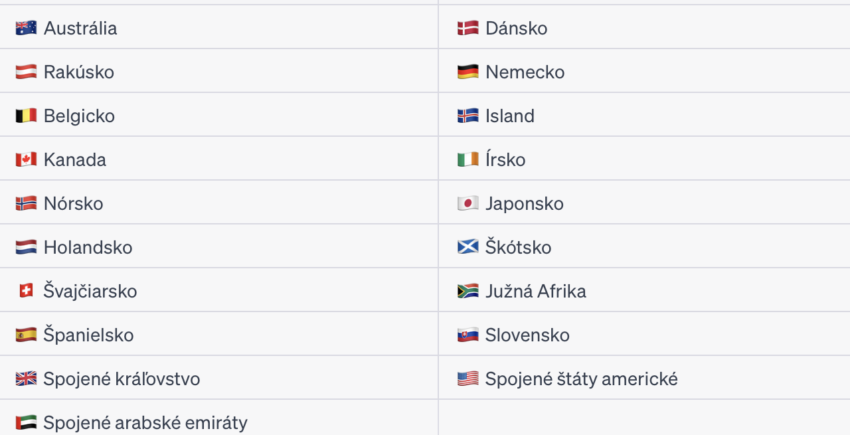Click the Island country entry
850x435 pixels.
click(x=644, y=116)
